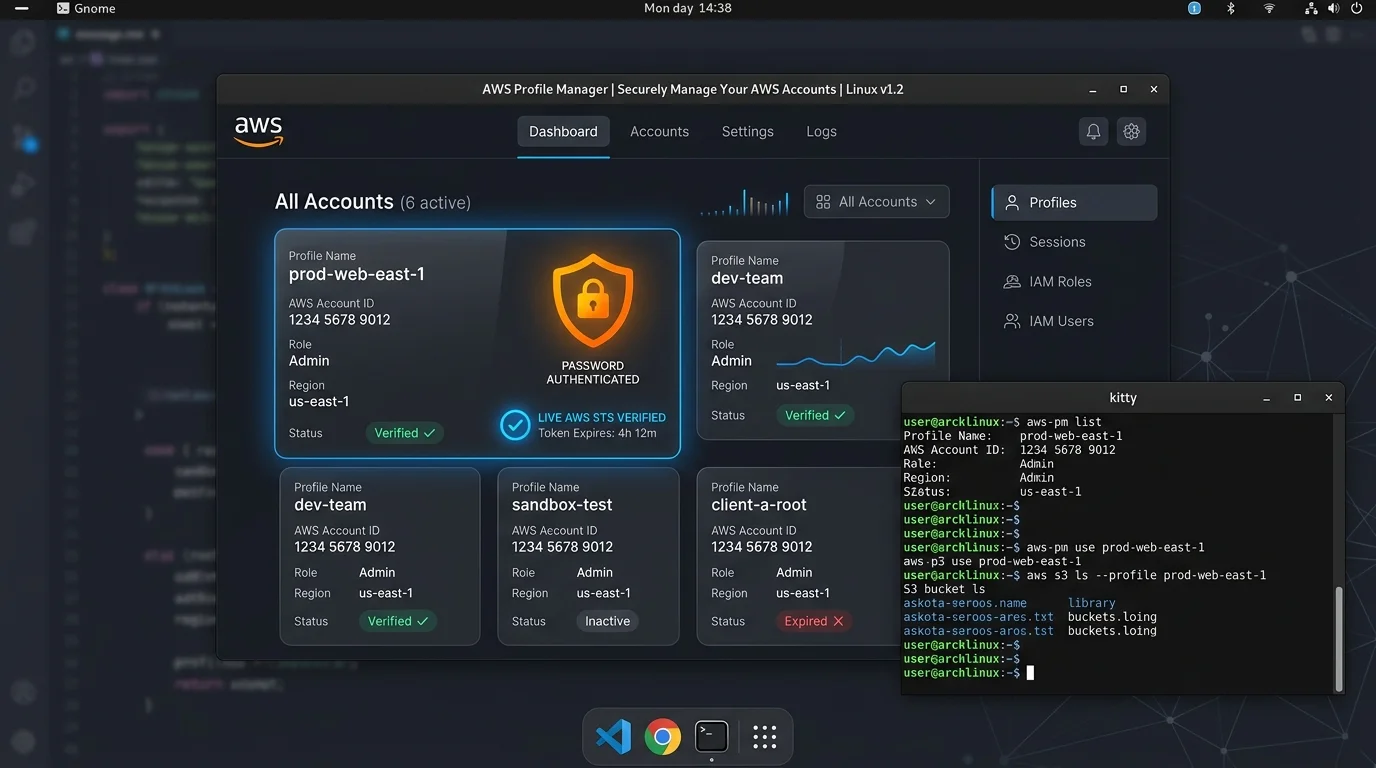Click the Verified badge on prod-web-east-1 card
The height and width of the screenshot is (768, 1376).
pos(404,433)
